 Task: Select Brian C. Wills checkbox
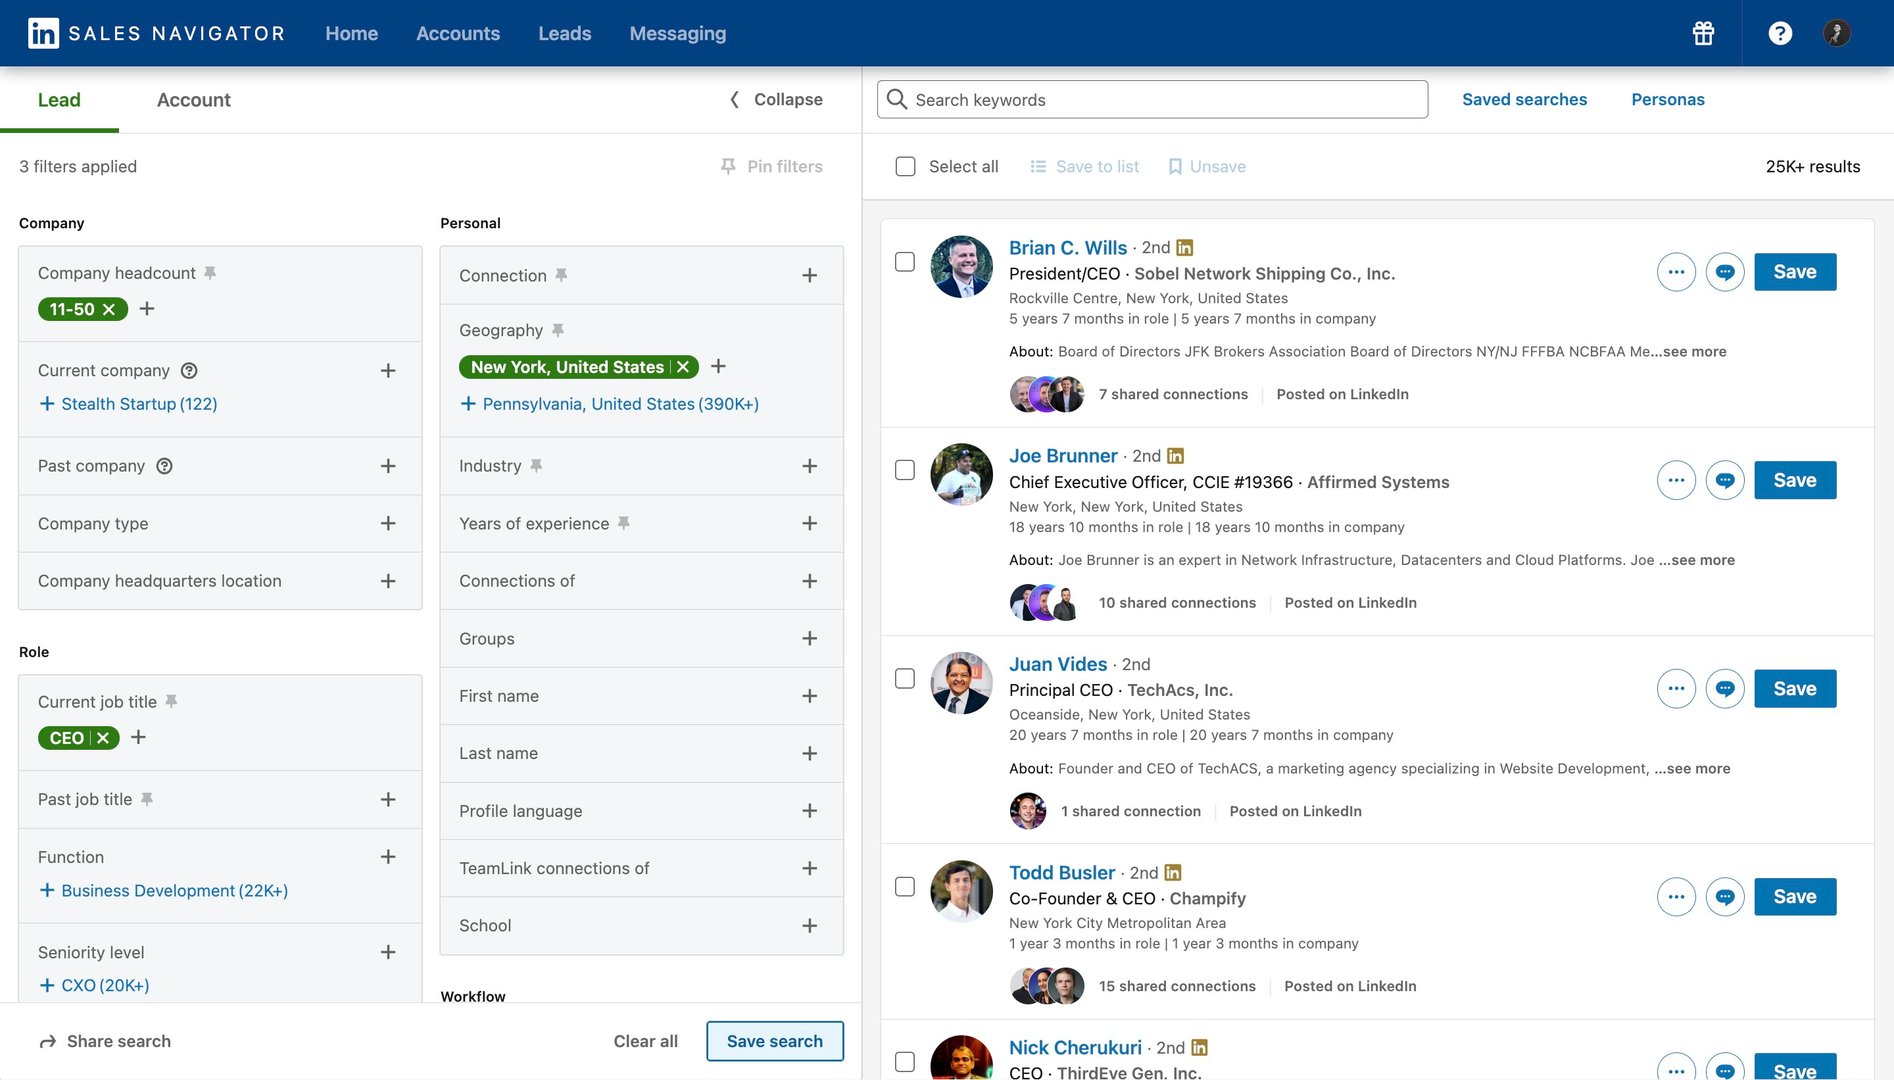(x=905, y=262)
